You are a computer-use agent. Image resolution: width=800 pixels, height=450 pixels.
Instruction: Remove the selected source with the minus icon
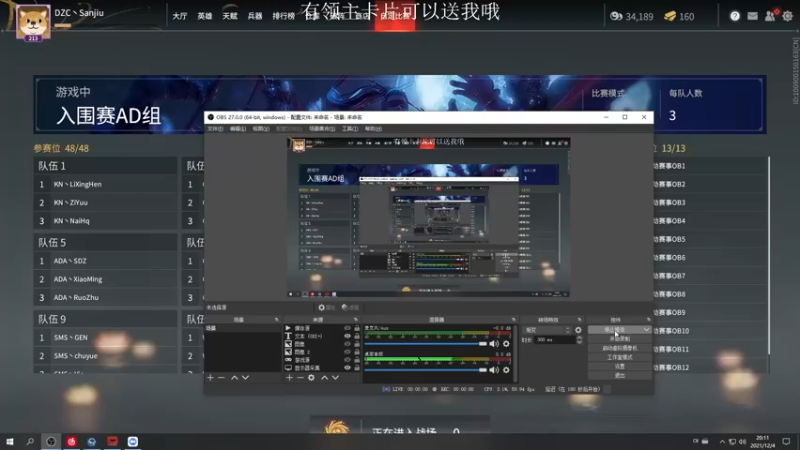click(300, 378)
